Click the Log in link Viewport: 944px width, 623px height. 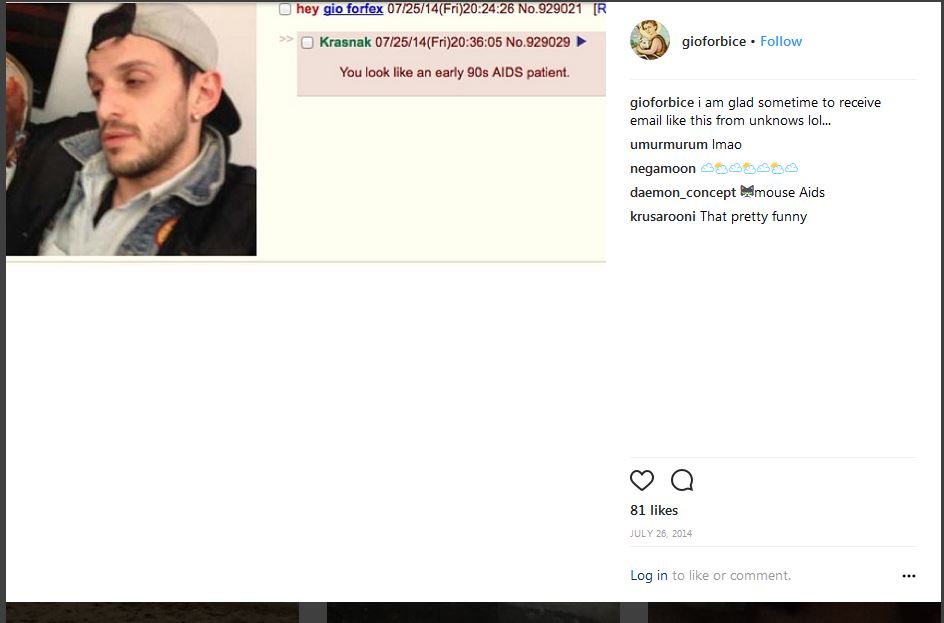point(648,575)
